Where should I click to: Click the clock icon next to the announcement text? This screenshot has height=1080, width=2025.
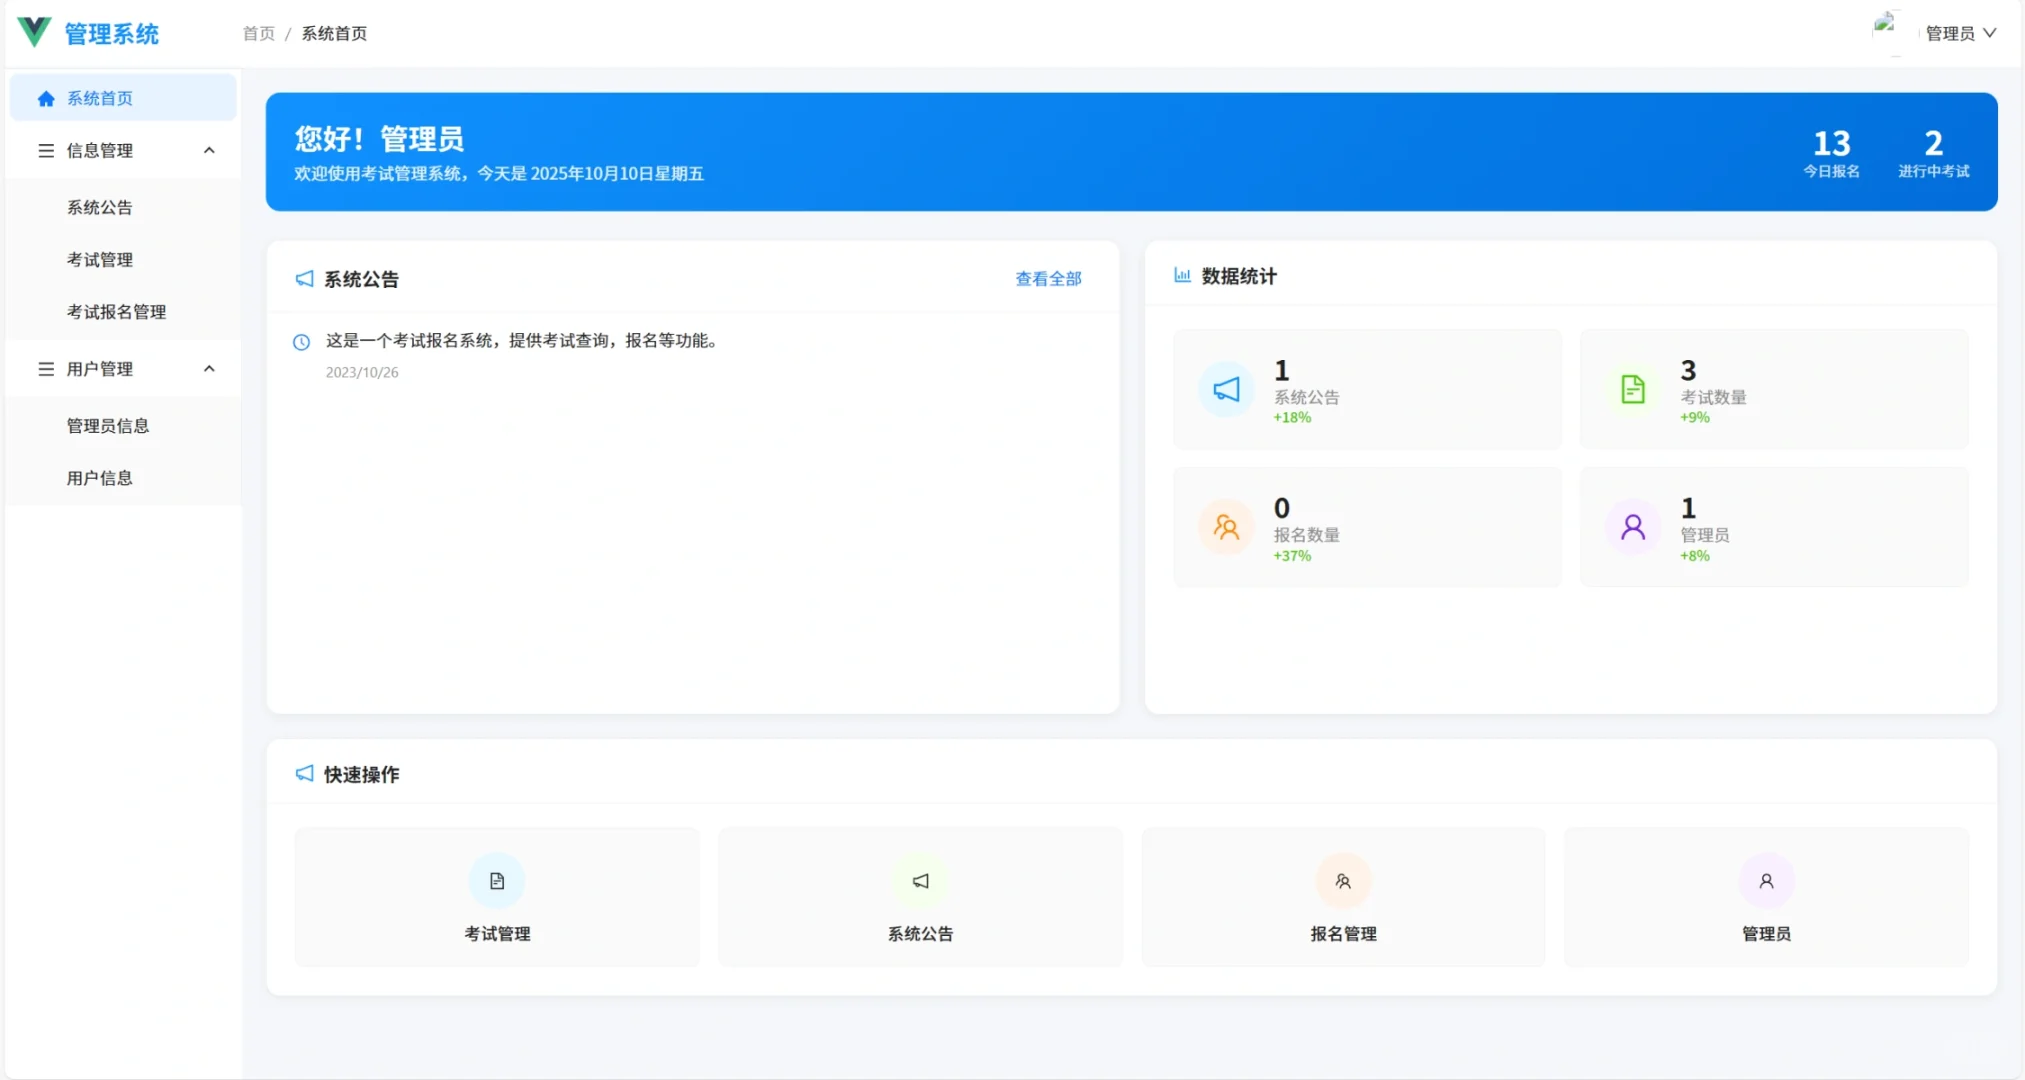tap(302, 341)
